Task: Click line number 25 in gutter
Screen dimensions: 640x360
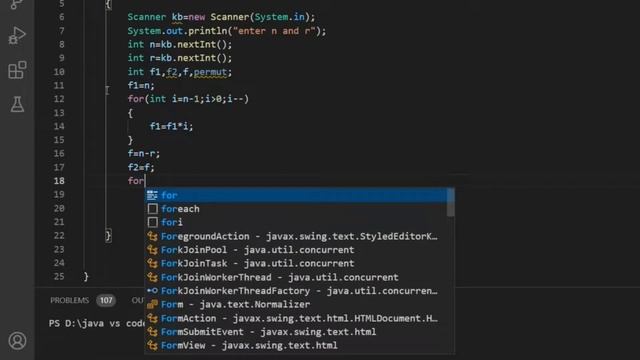Action: tap(59, 276)
